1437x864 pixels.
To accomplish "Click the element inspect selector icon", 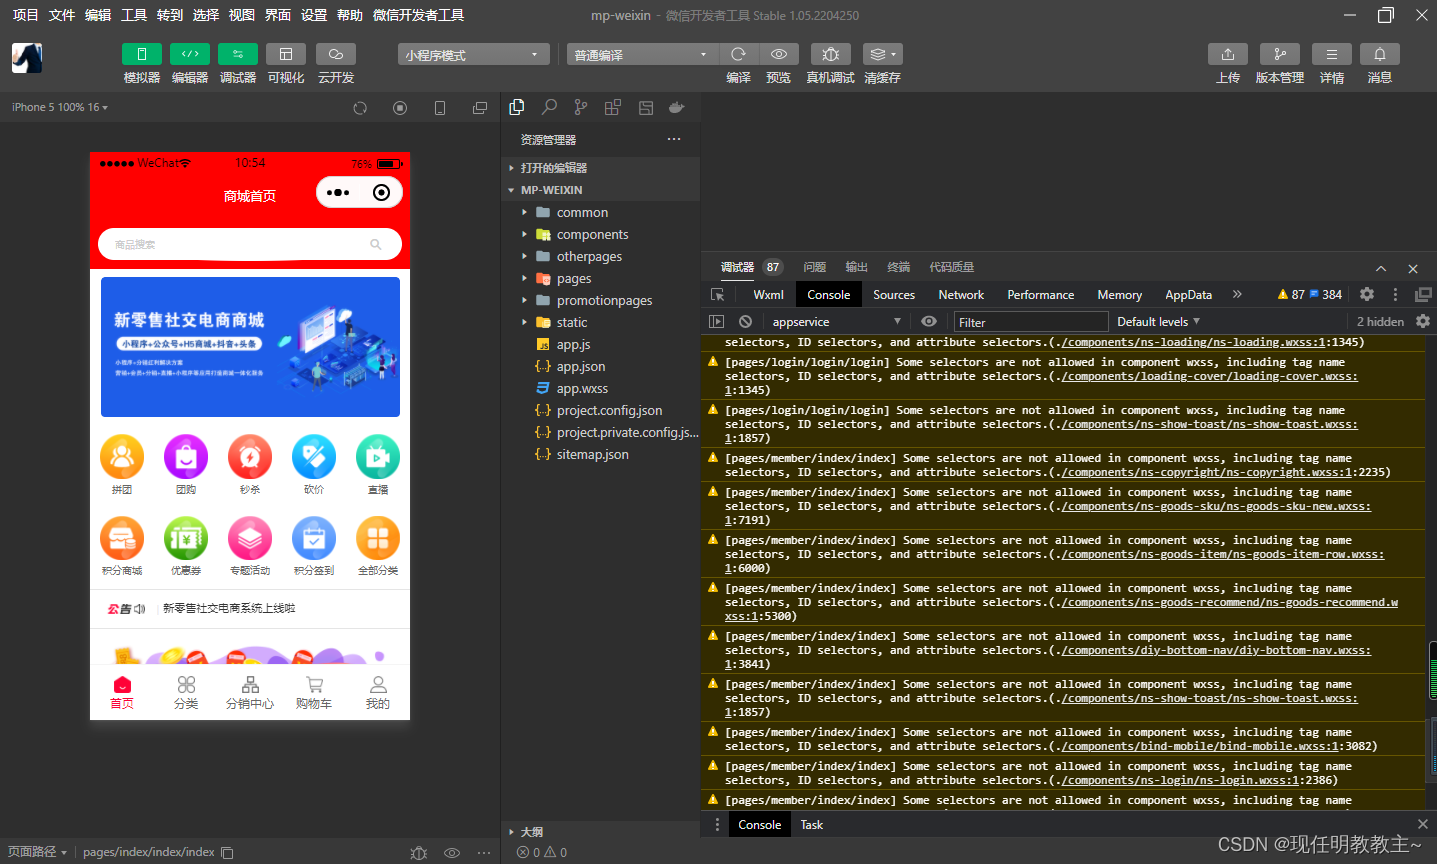I will point(717,295).
